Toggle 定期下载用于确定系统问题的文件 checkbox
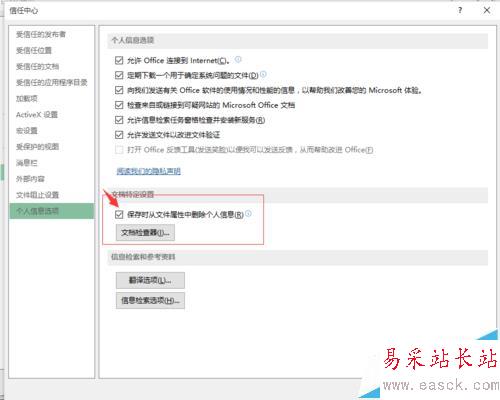Screen dimensions: 500x400 (x=119, y=75)
